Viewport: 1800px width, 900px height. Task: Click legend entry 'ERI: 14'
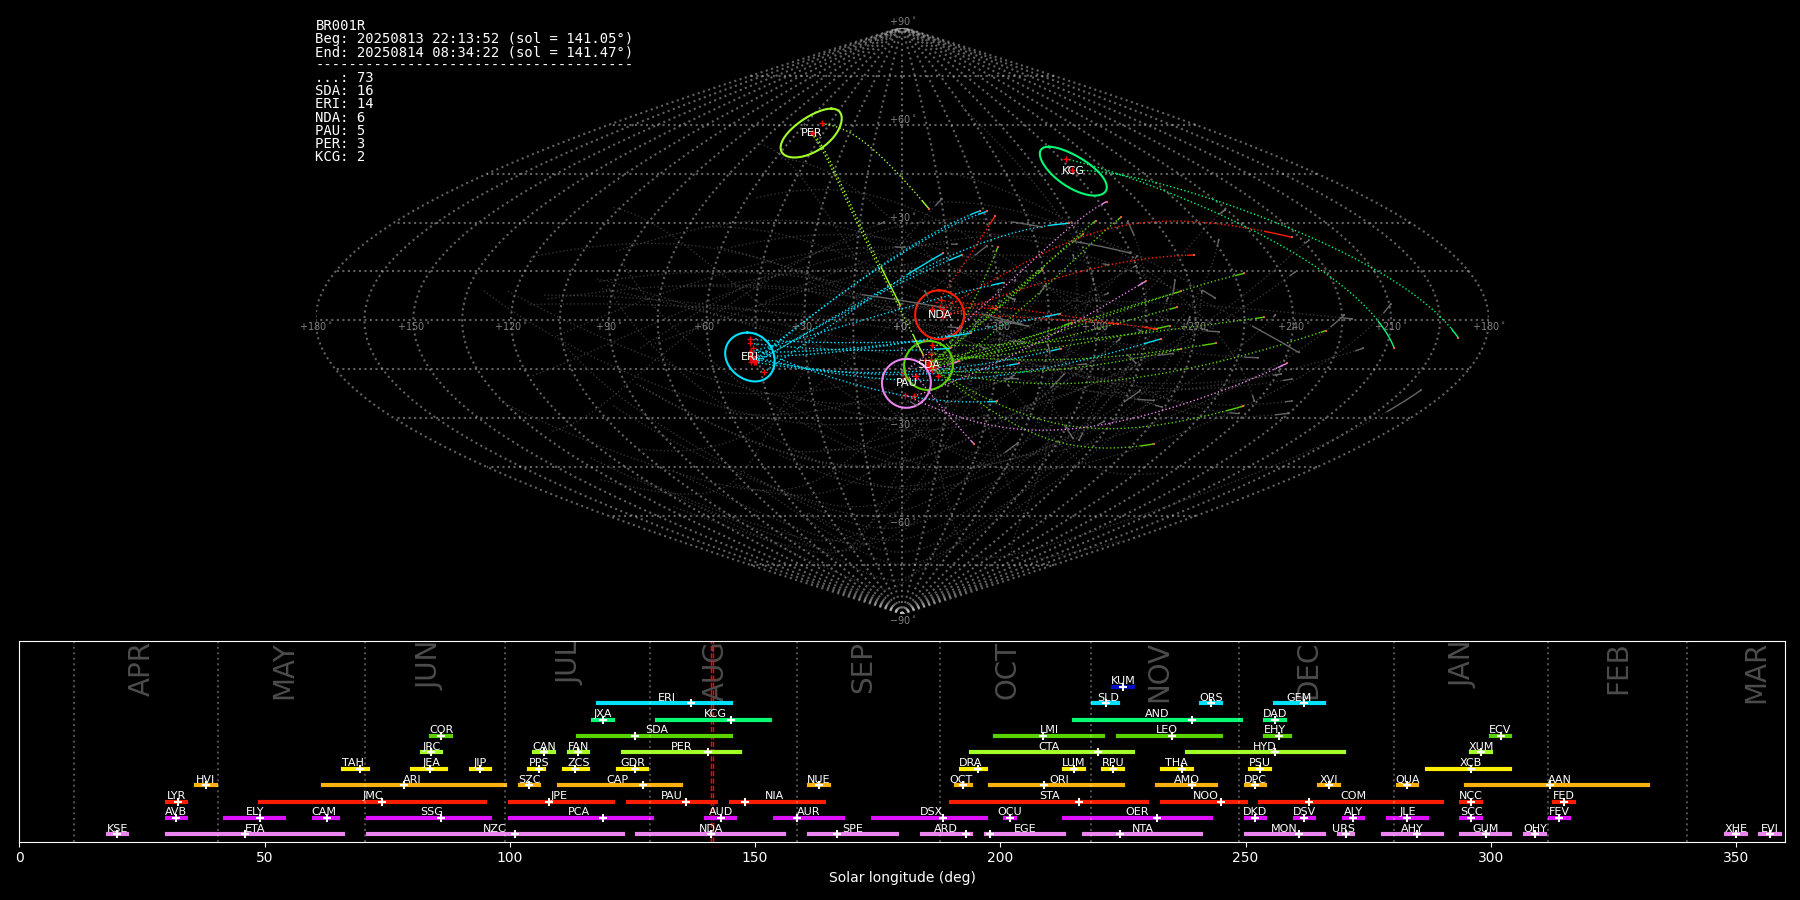344,103
